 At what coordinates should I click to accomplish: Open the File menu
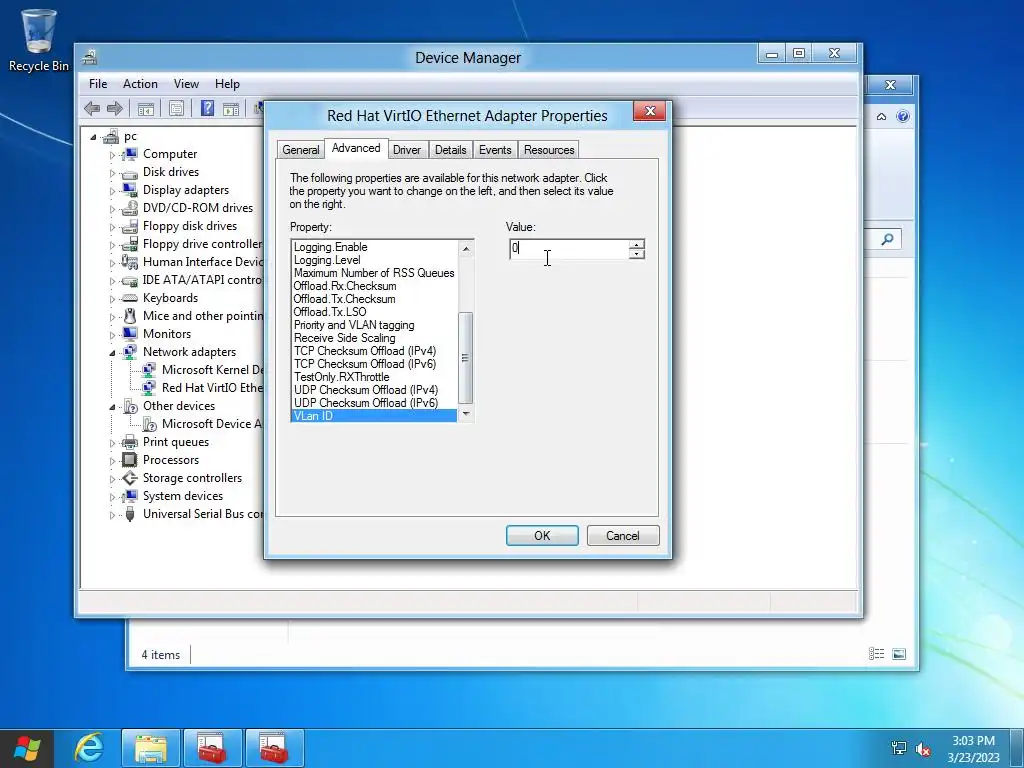coord(98,84)
